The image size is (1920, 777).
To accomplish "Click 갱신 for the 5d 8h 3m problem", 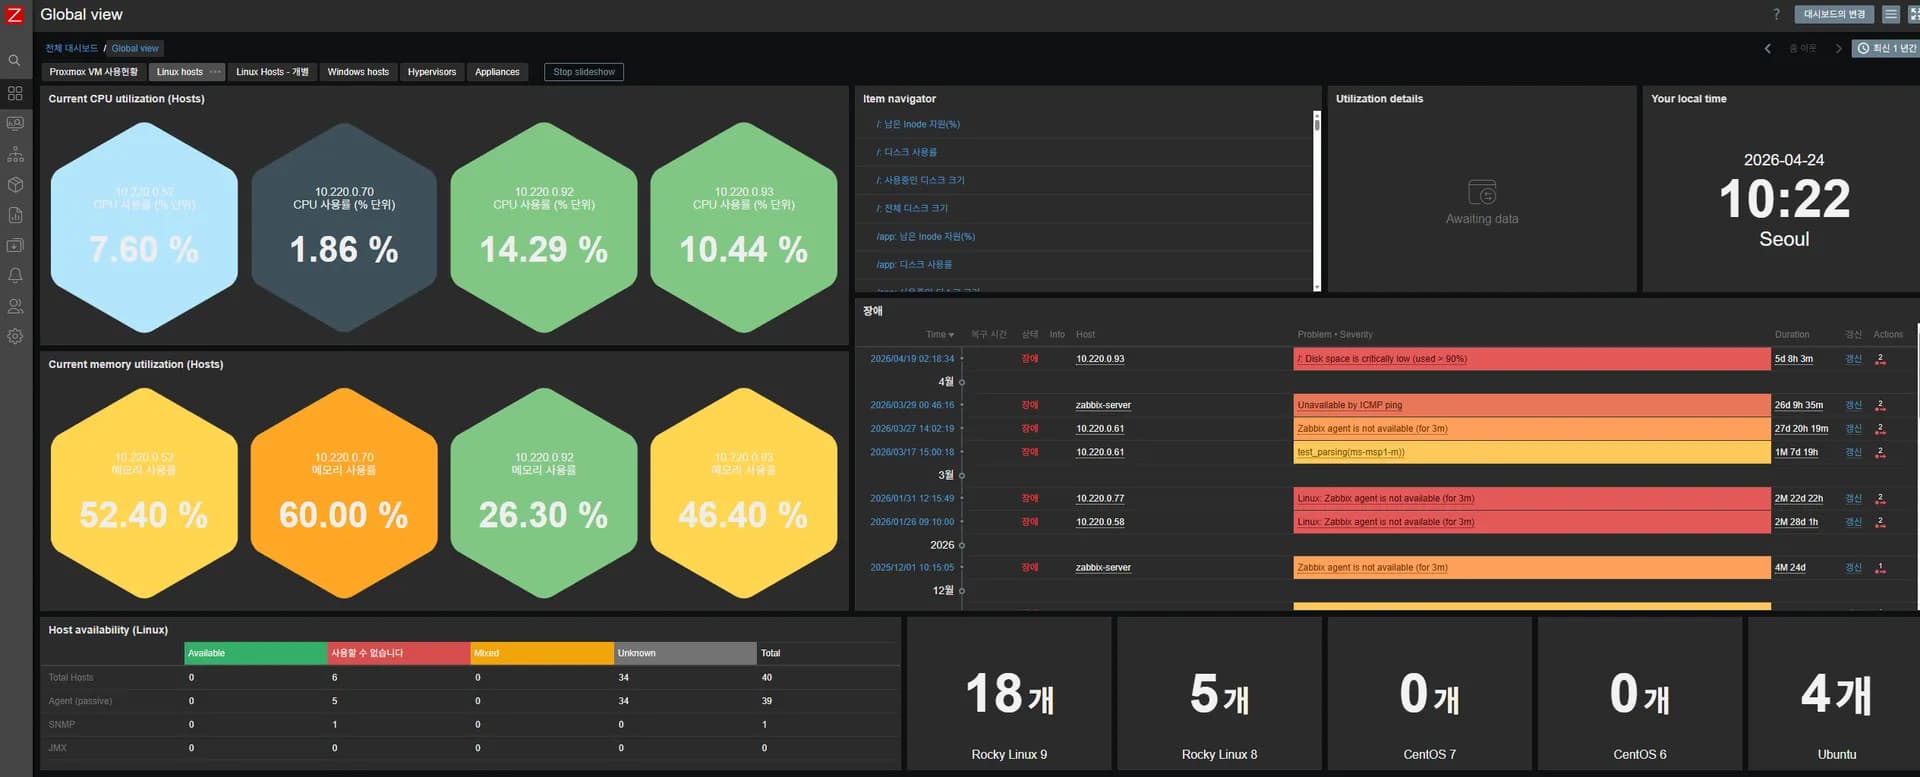I will [x=1853, y=359].
